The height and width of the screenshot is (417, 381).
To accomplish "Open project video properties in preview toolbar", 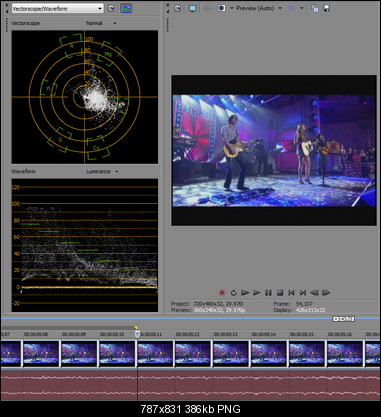I will coord(178,8).
